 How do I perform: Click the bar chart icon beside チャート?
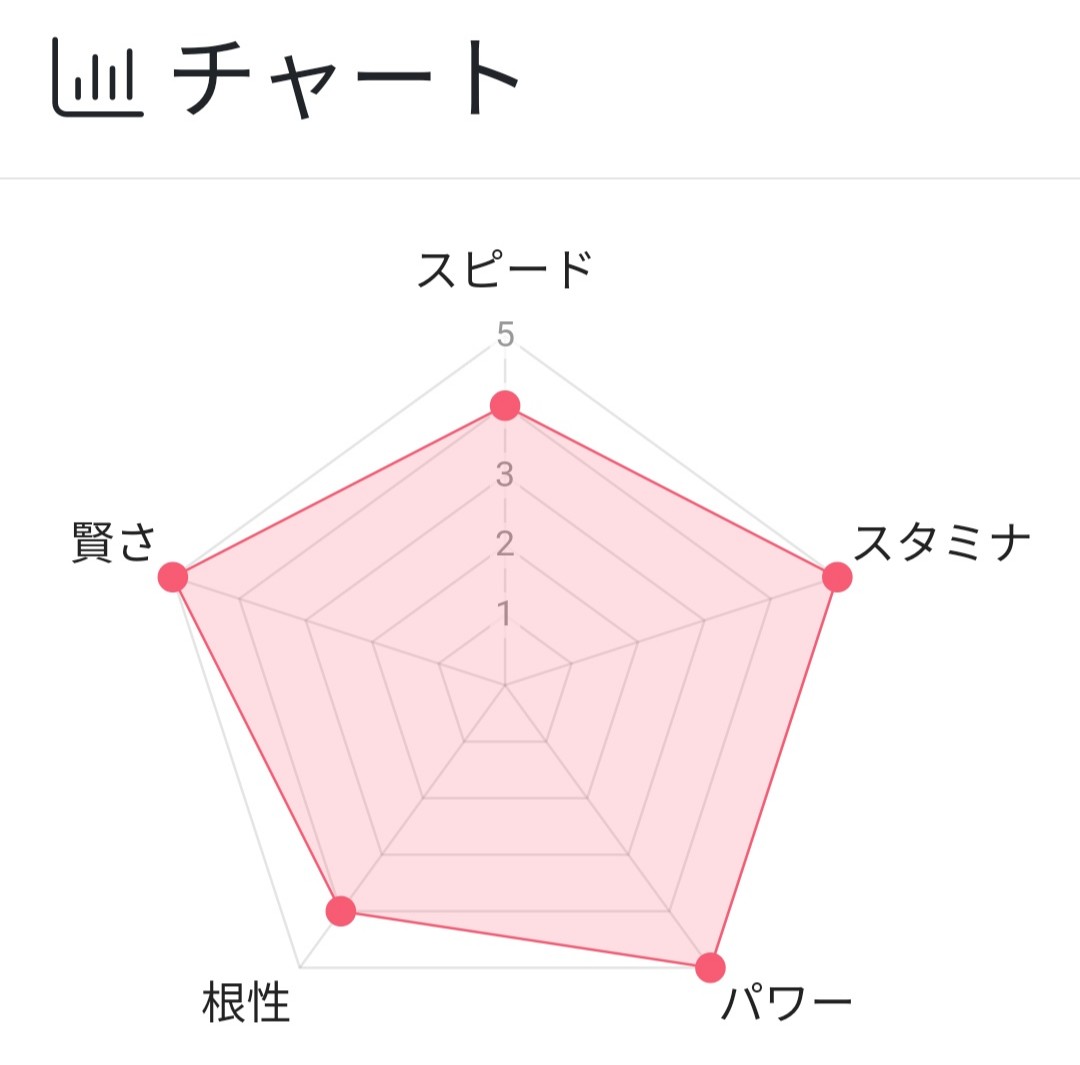pyautogui.click(x=98, y=77)
